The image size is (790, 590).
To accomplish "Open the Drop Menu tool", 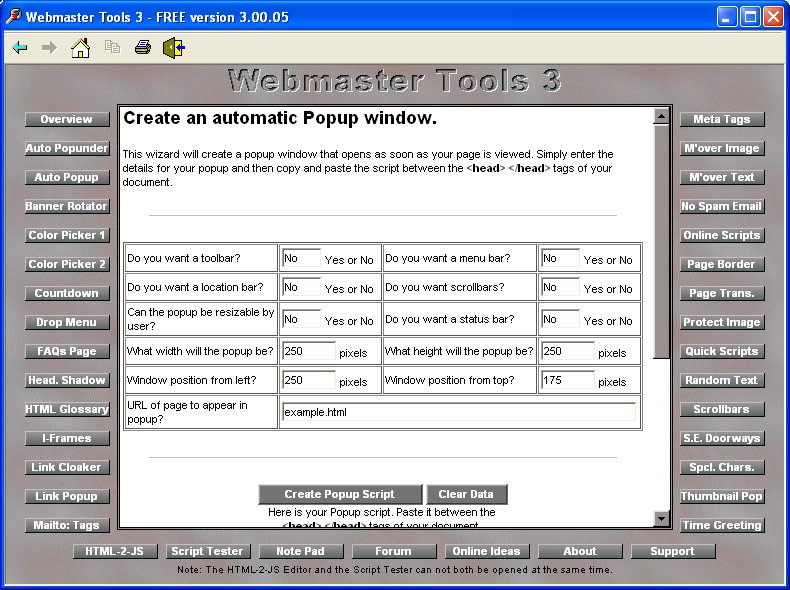I will point(67,322).
